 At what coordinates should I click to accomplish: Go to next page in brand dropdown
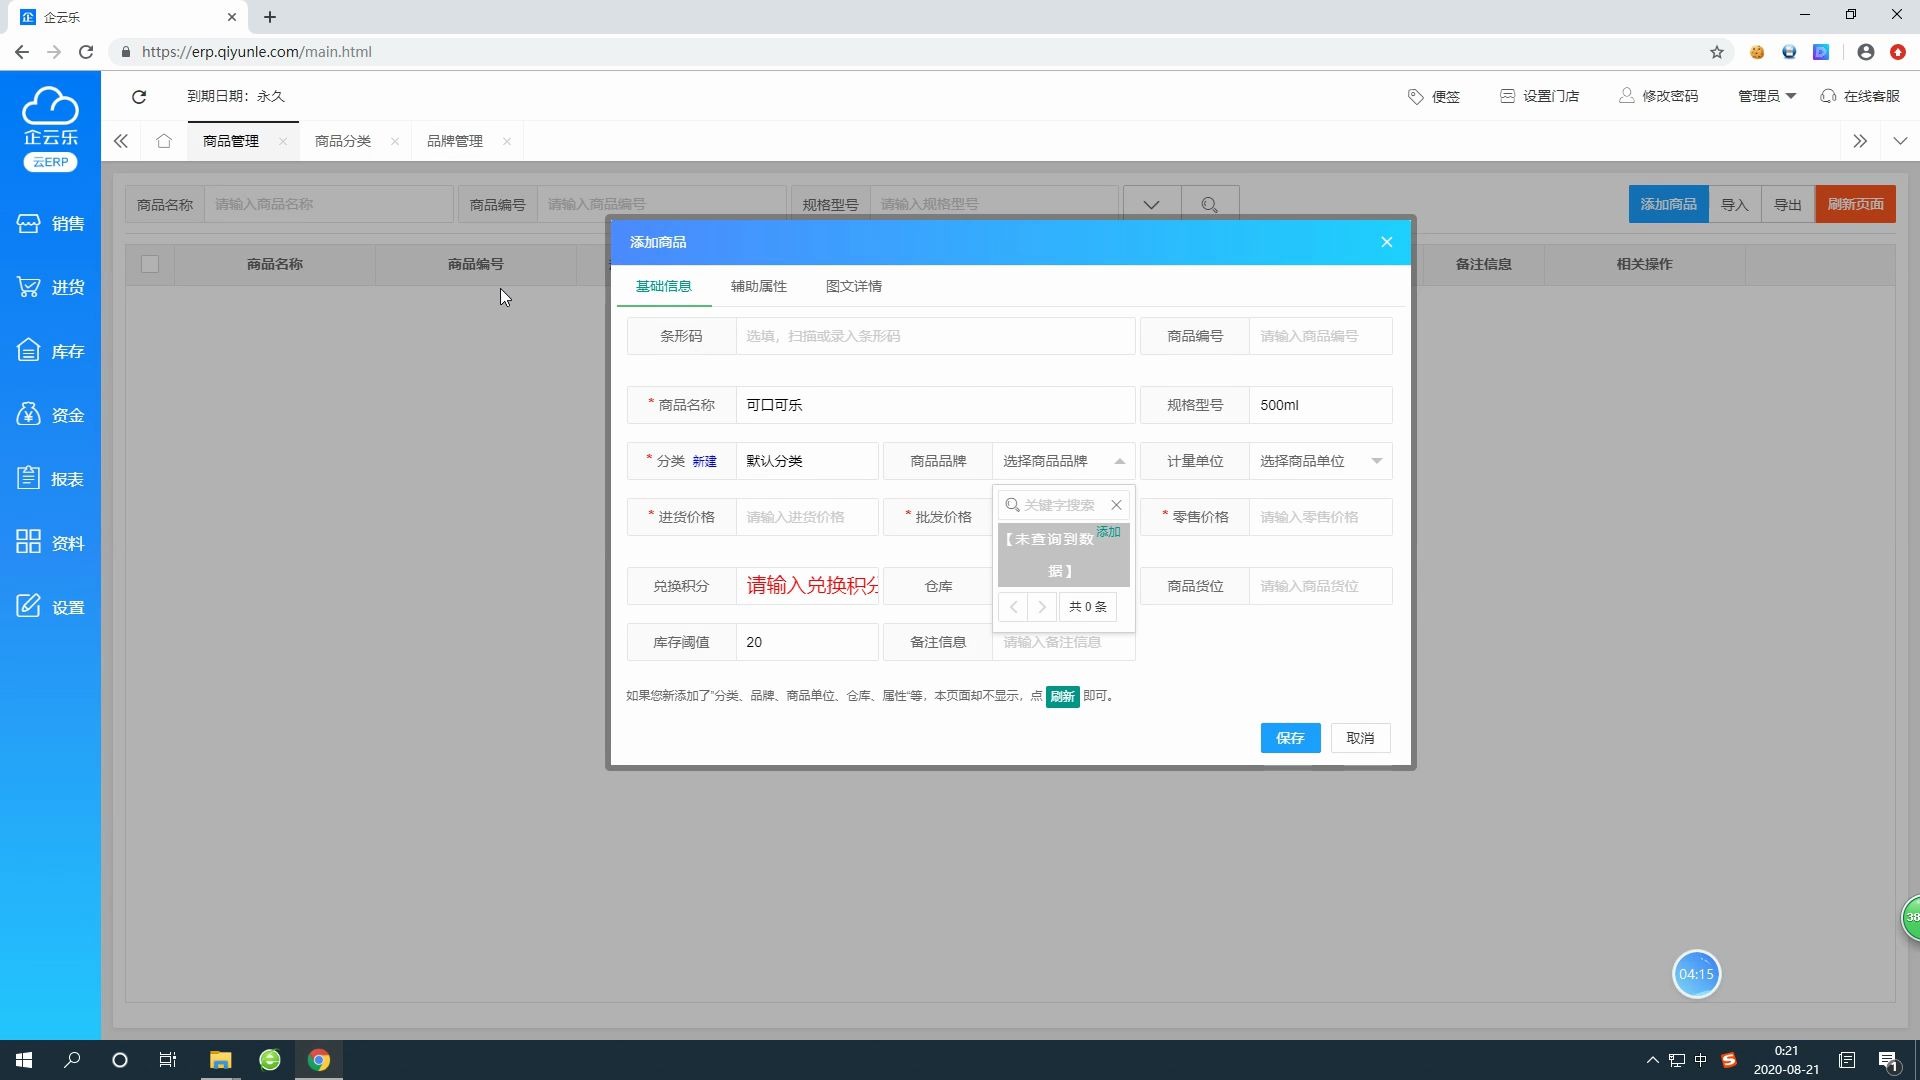(x=1041, y=607)
